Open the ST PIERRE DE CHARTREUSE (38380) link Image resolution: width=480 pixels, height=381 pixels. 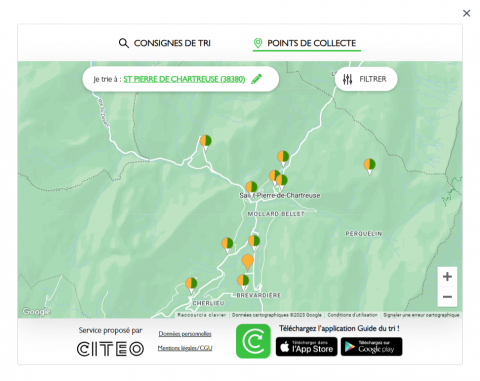(184, 79)
